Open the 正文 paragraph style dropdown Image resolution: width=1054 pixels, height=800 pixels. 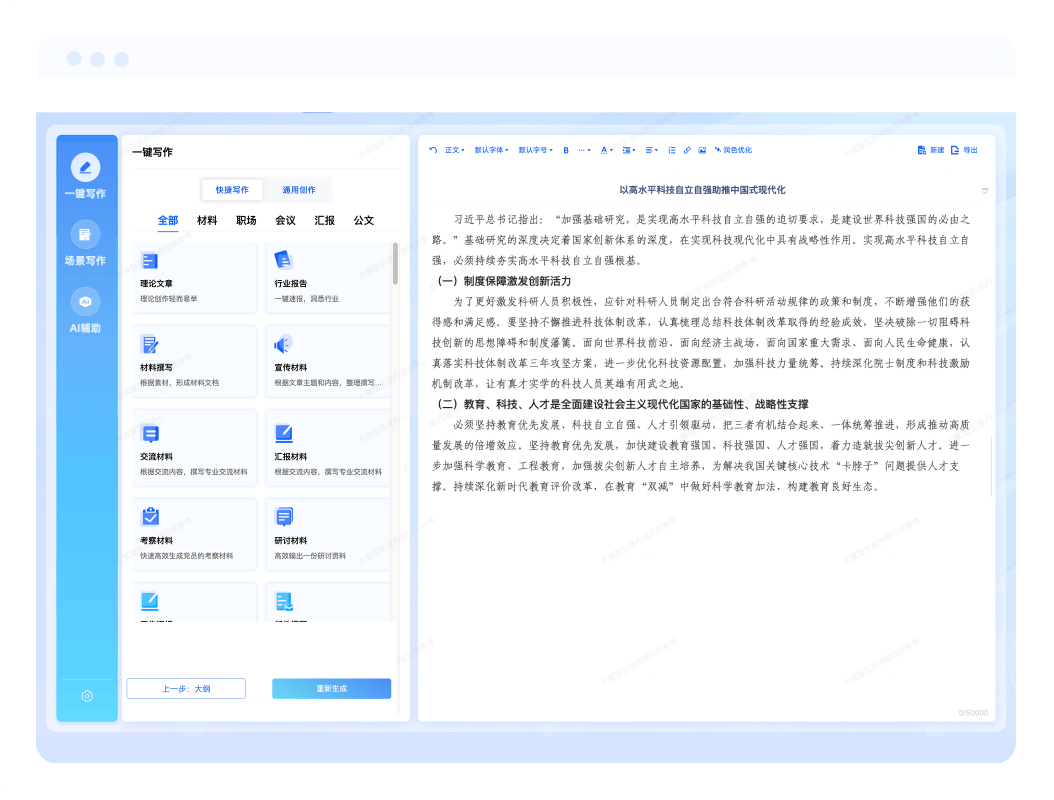(455, 150)
